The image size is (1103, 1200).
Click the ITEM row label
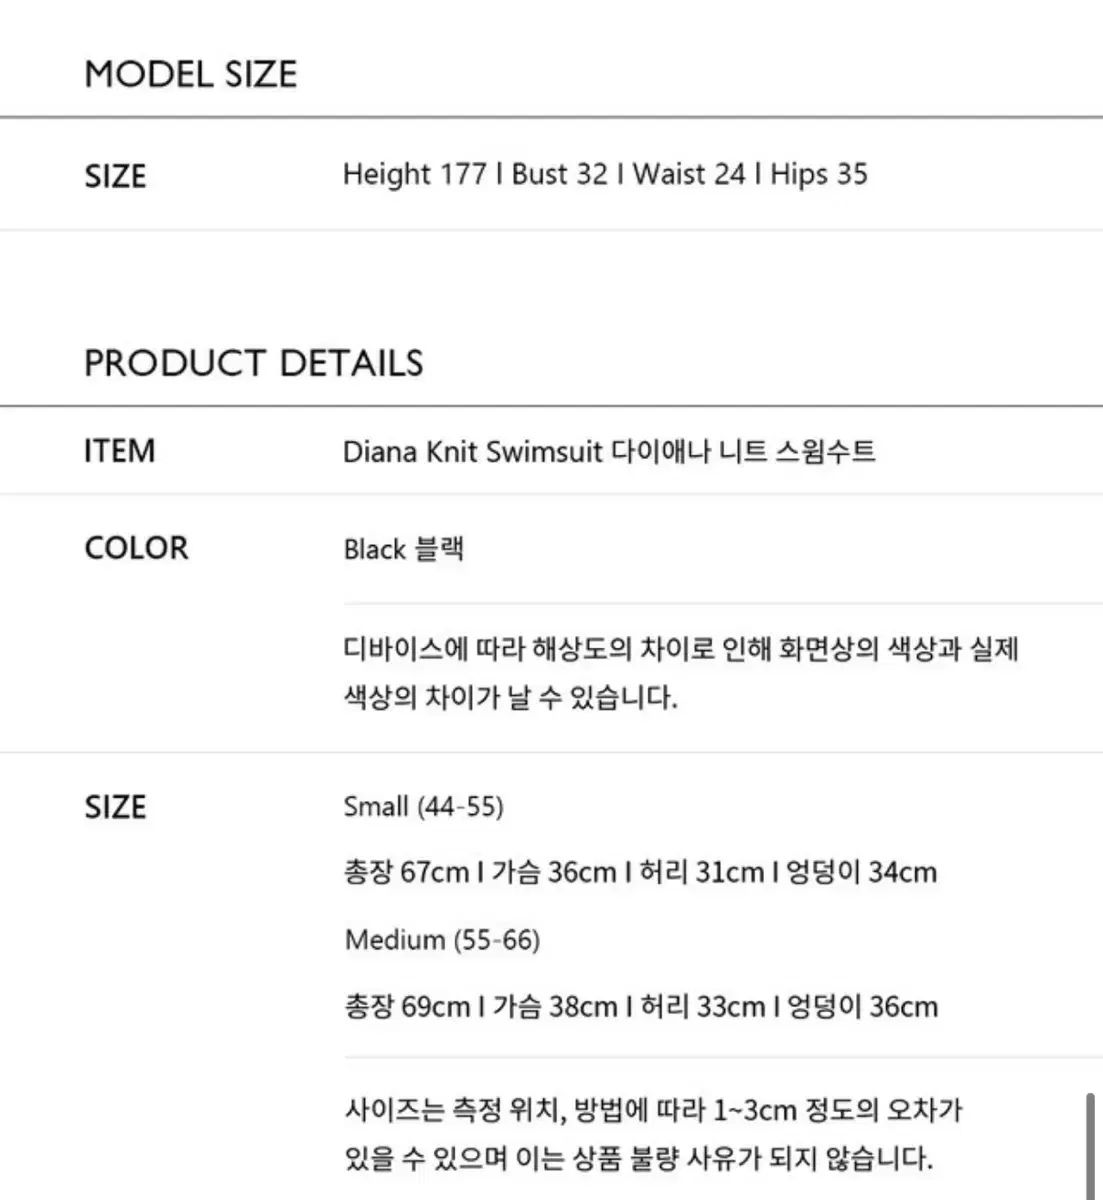point(120,451)
